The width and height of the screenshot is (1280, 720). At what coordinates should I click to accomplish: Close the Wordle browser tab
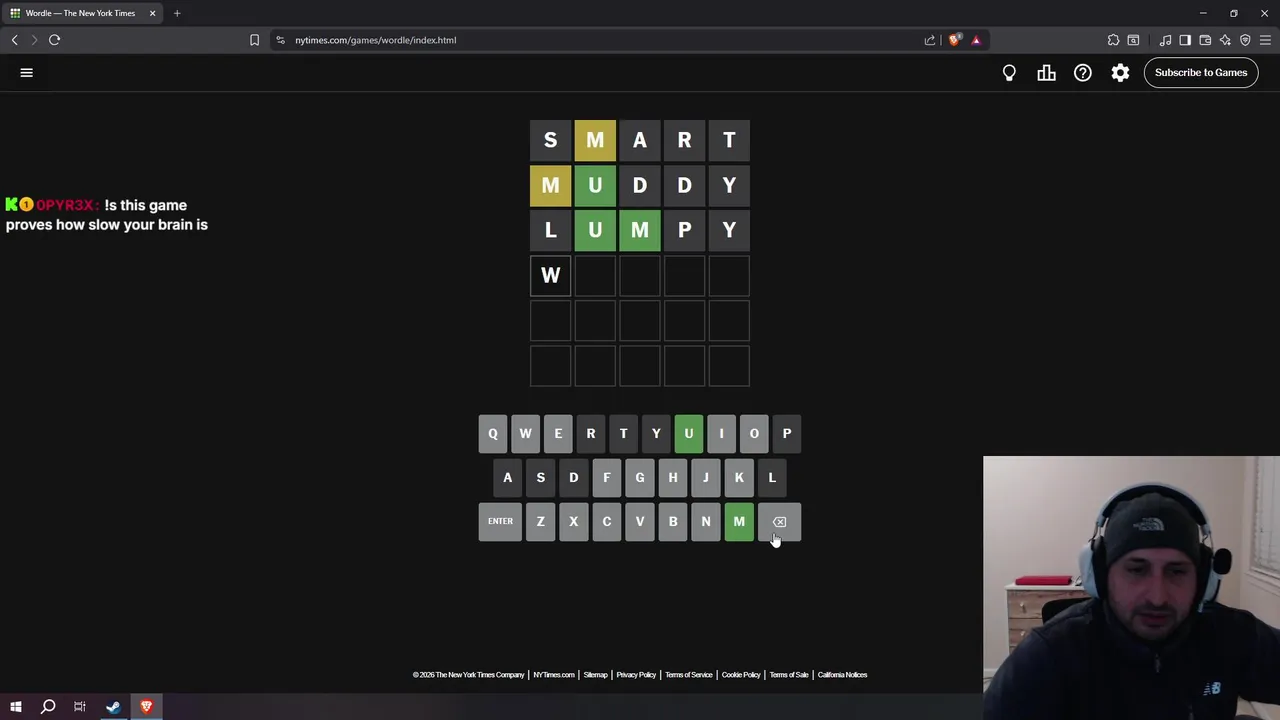click(152, 13)
